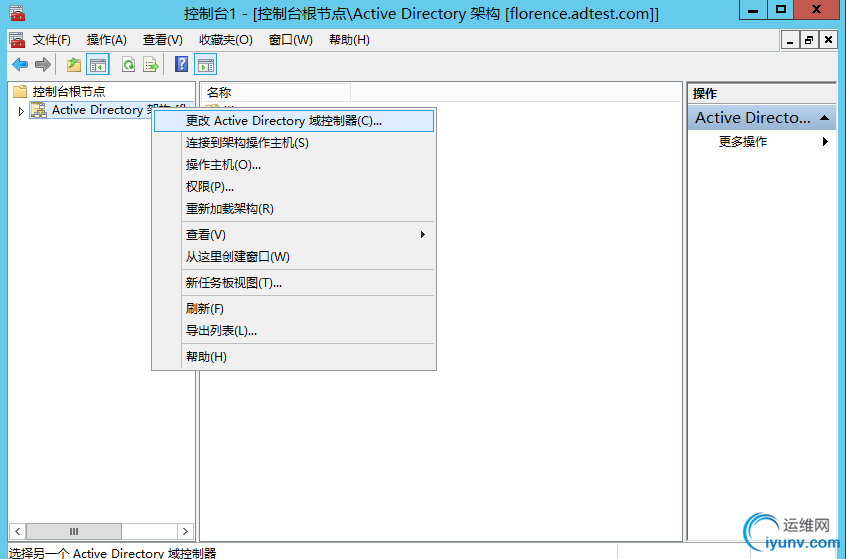Choose 更改 Active Directory 域控制器(C)...
Viewport: 846px width, 559px height.
294,121
